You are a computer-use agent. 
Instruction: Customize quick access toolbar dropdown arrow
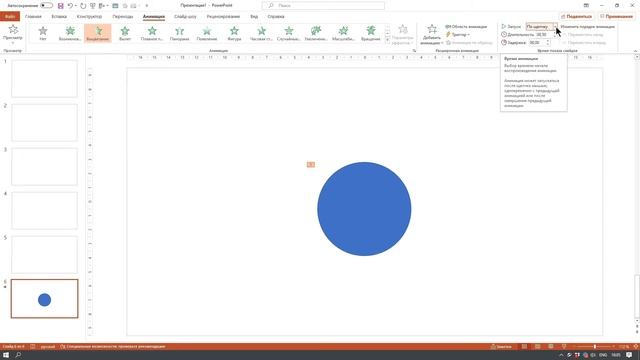pyautogui.click(x=147, y=6)
